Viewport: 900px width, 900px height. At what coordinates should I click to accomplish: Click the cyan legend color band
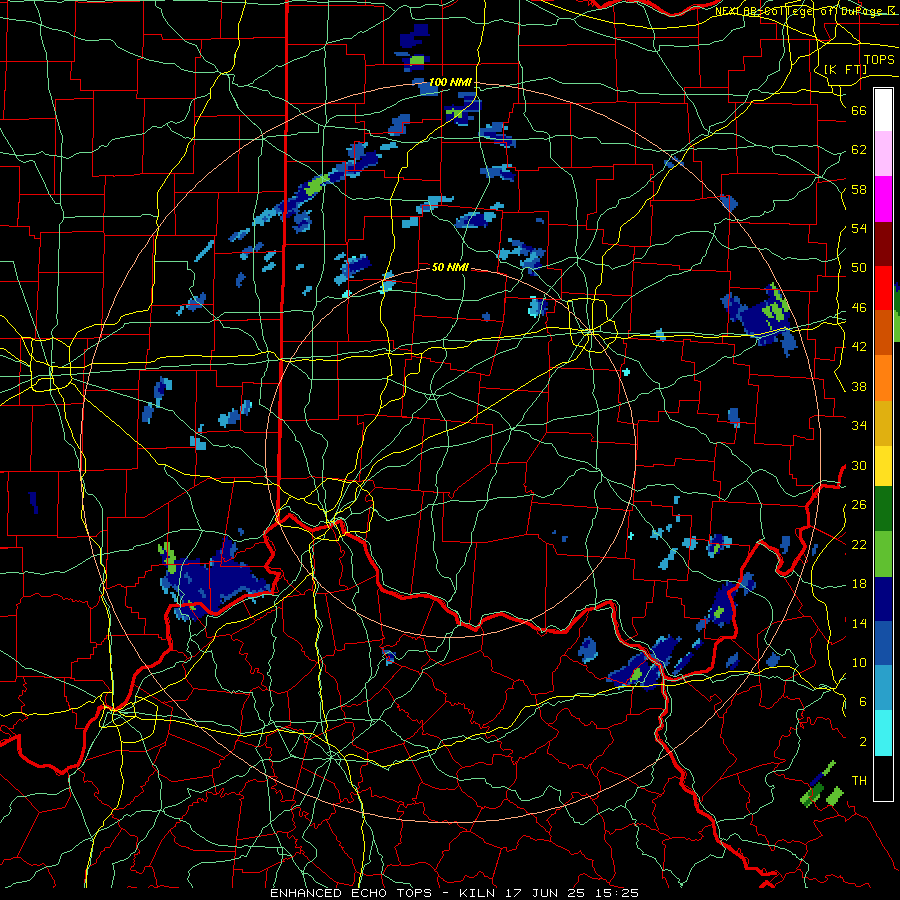(x=883, y=733)
